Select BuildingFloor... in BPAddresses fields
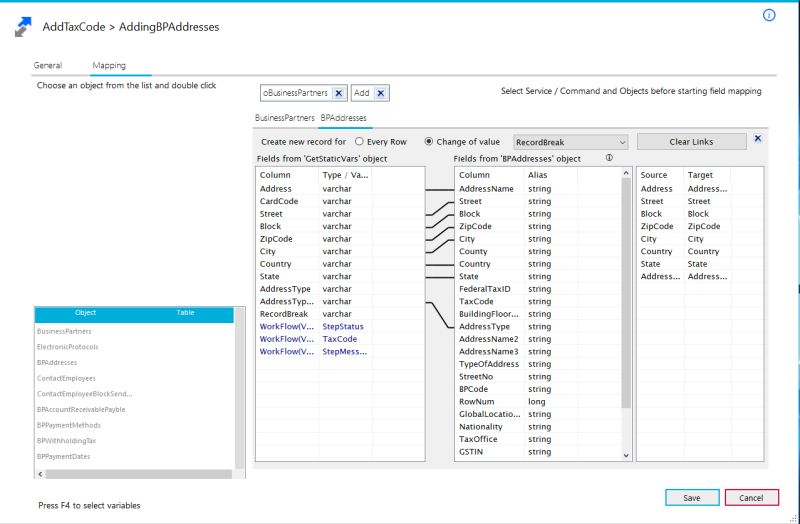The image size is (800, 524). [x=538, y=314]
